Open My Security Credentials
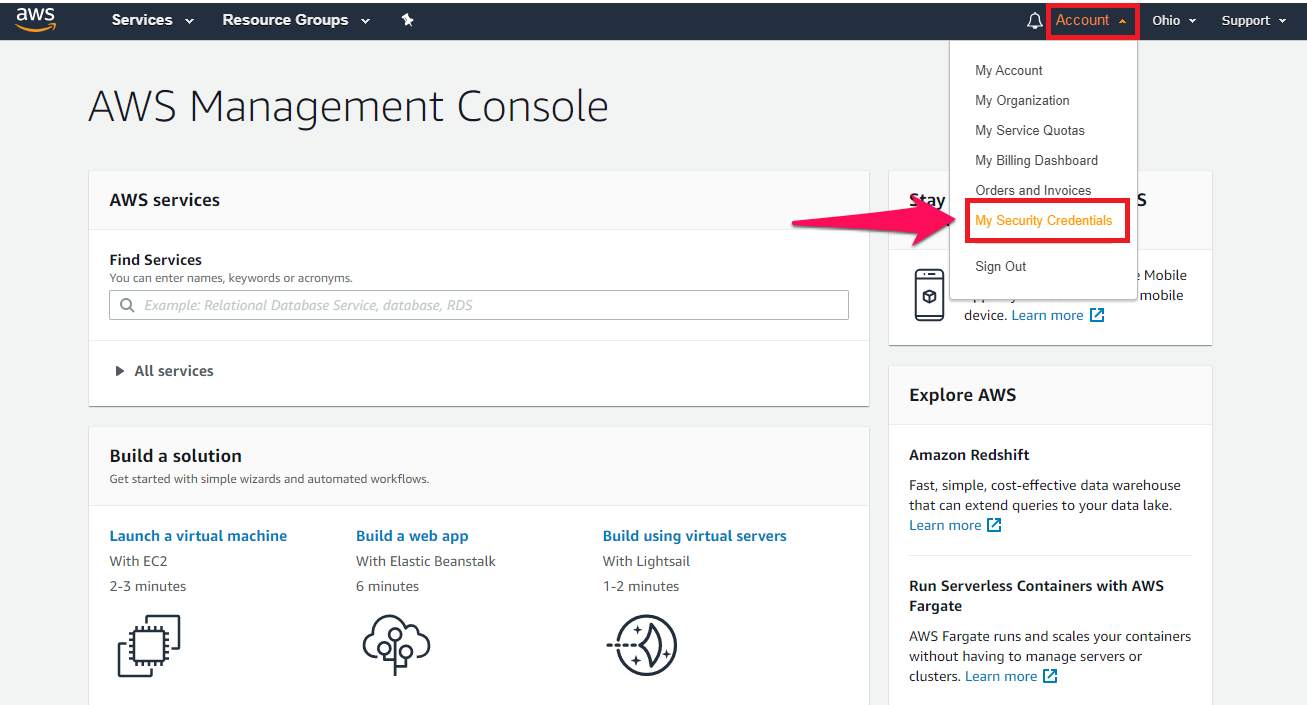1307x705 pixels. 1044,220
